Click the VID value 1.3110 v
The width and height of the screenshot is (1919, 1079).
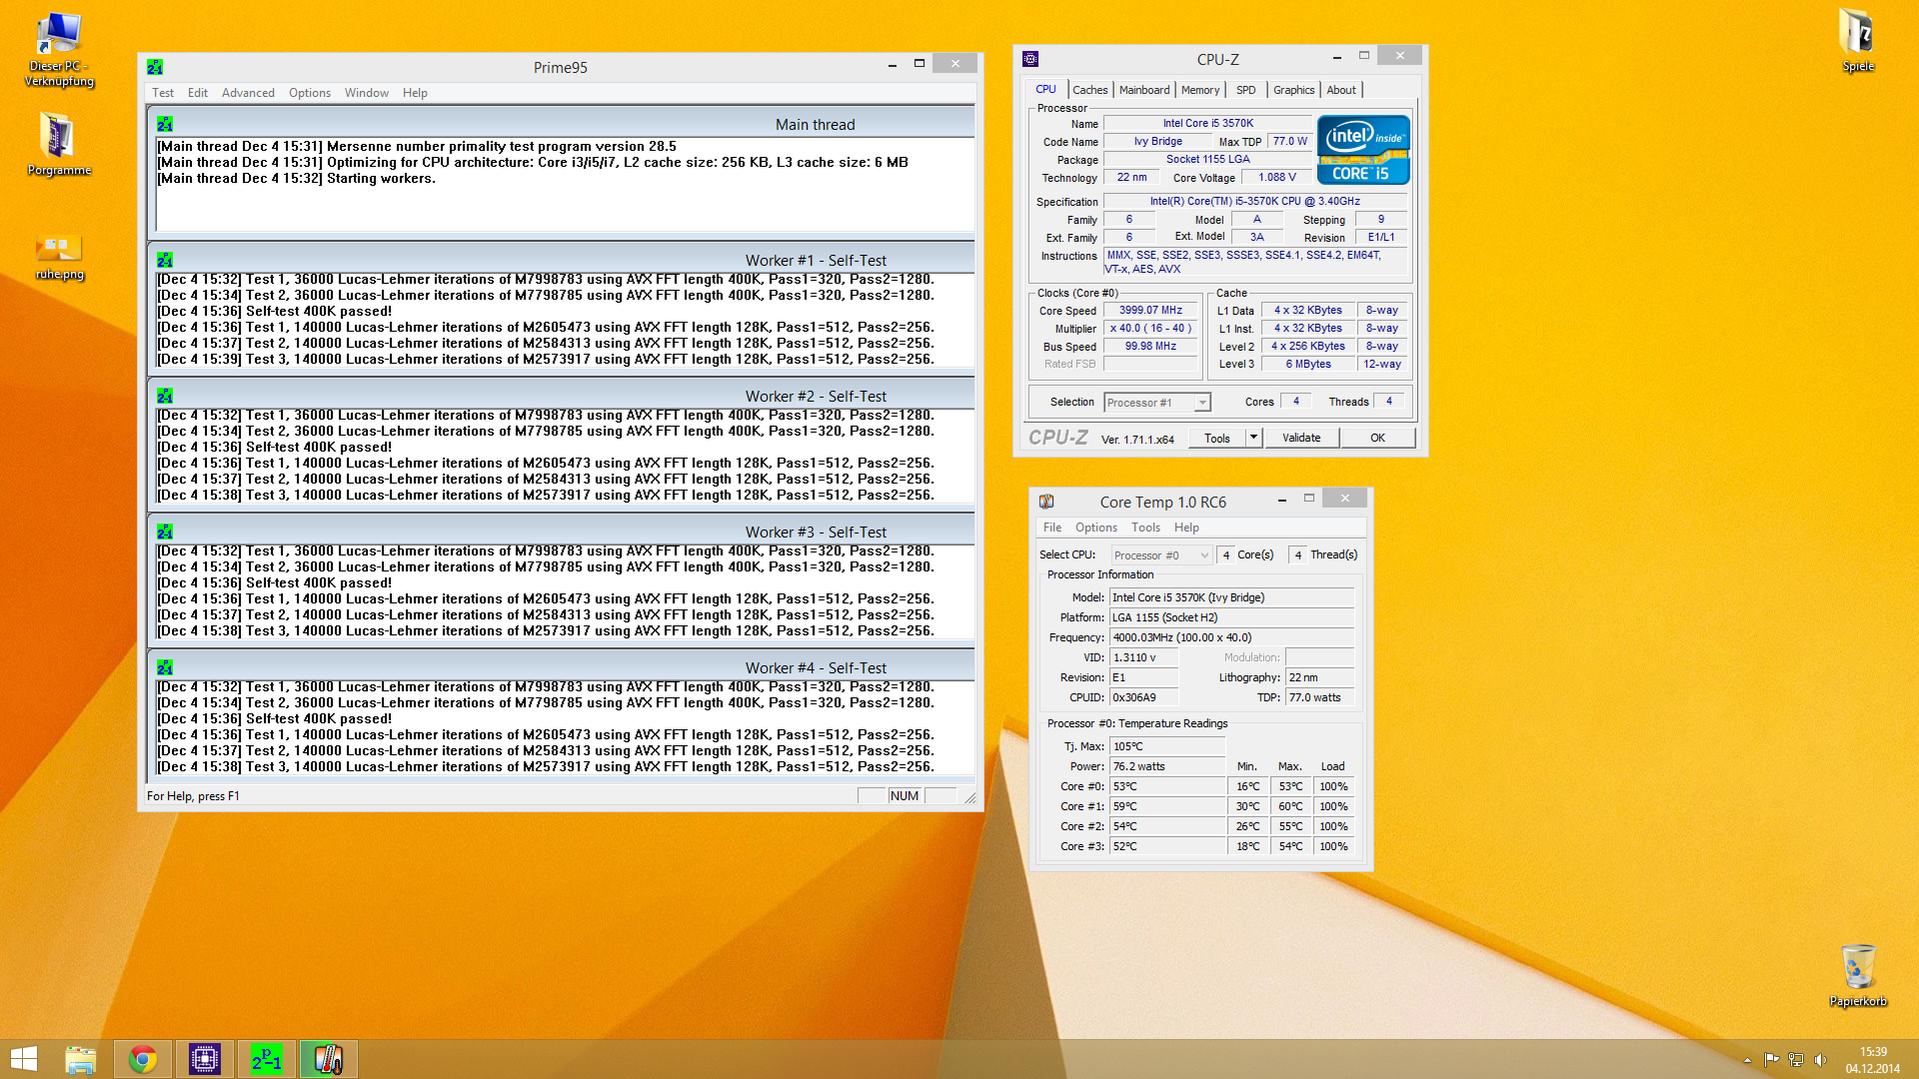coord(1144,657)
